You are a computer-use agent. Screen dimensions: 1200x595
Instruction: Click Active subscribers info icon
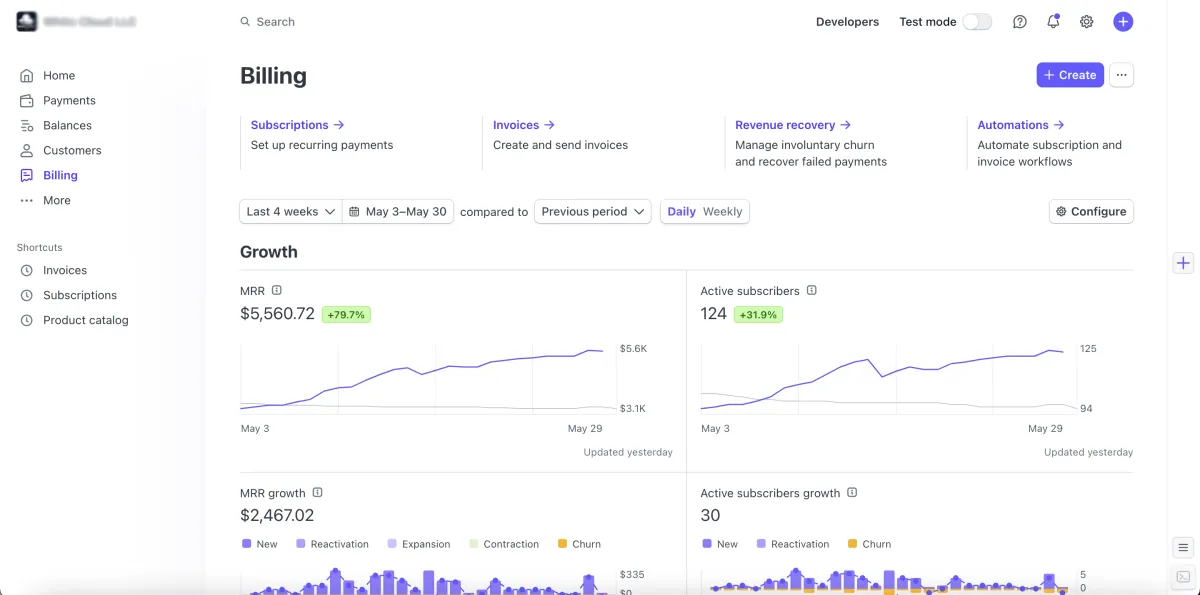click(812, 290)
